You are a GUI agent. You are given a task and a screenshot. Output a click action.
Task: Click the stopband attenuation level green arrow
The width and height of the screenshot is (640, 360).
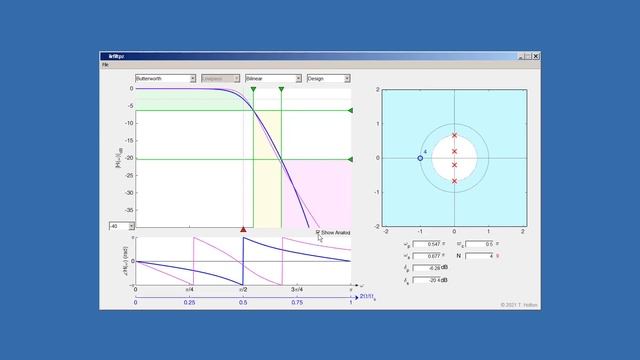click(350, 160)
